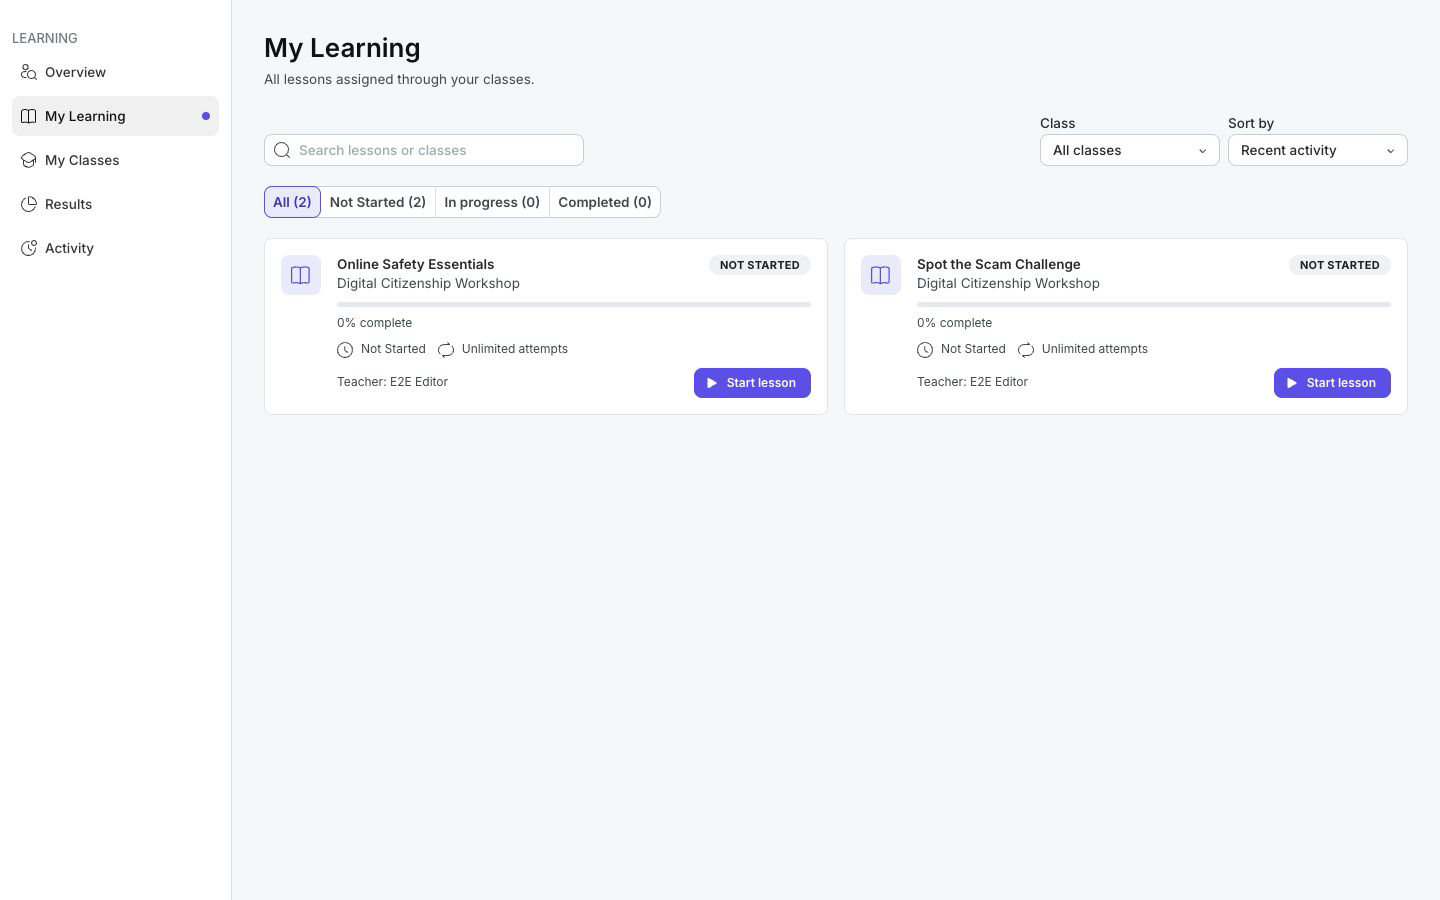Image resolution: width=1440 pixels, height=900 pixels.
Task: Open the Sort by dropdown
Action: pos(1318,150)
